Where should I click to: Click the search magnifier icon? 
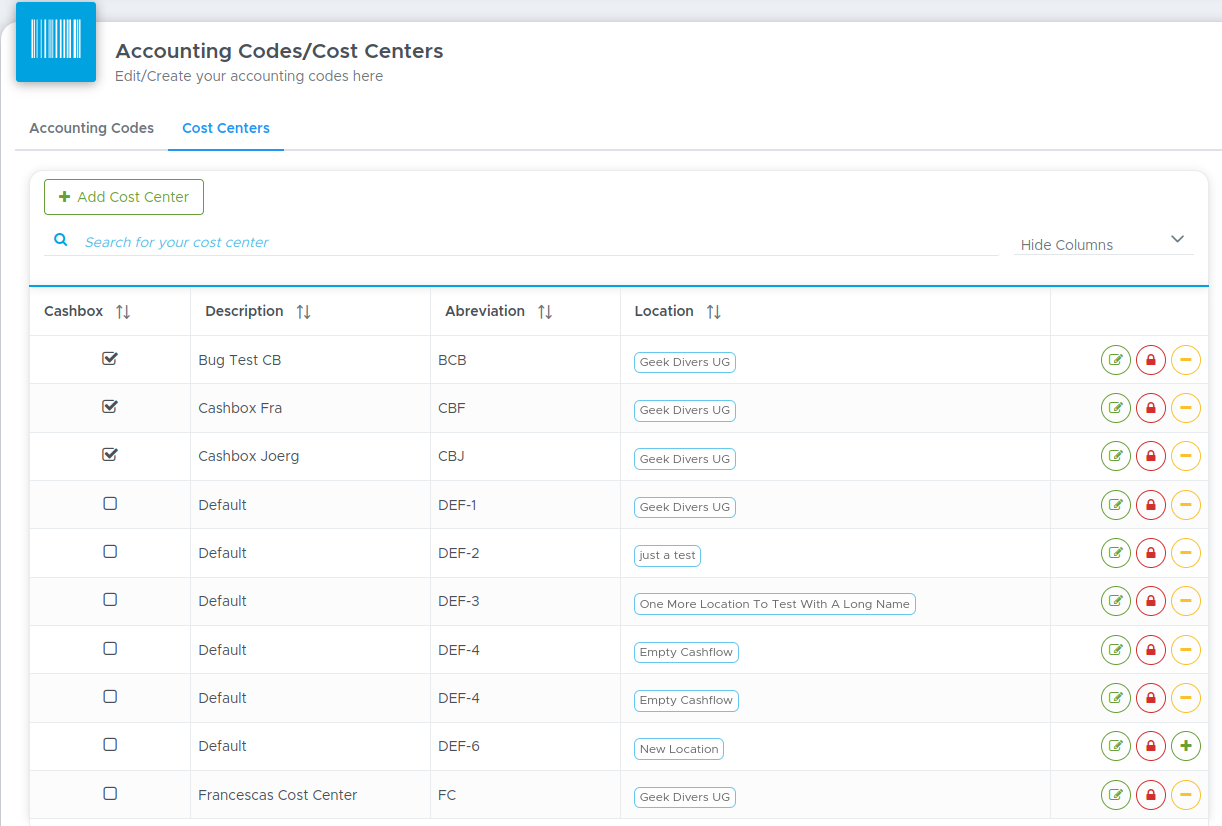(x=61, y=240)
